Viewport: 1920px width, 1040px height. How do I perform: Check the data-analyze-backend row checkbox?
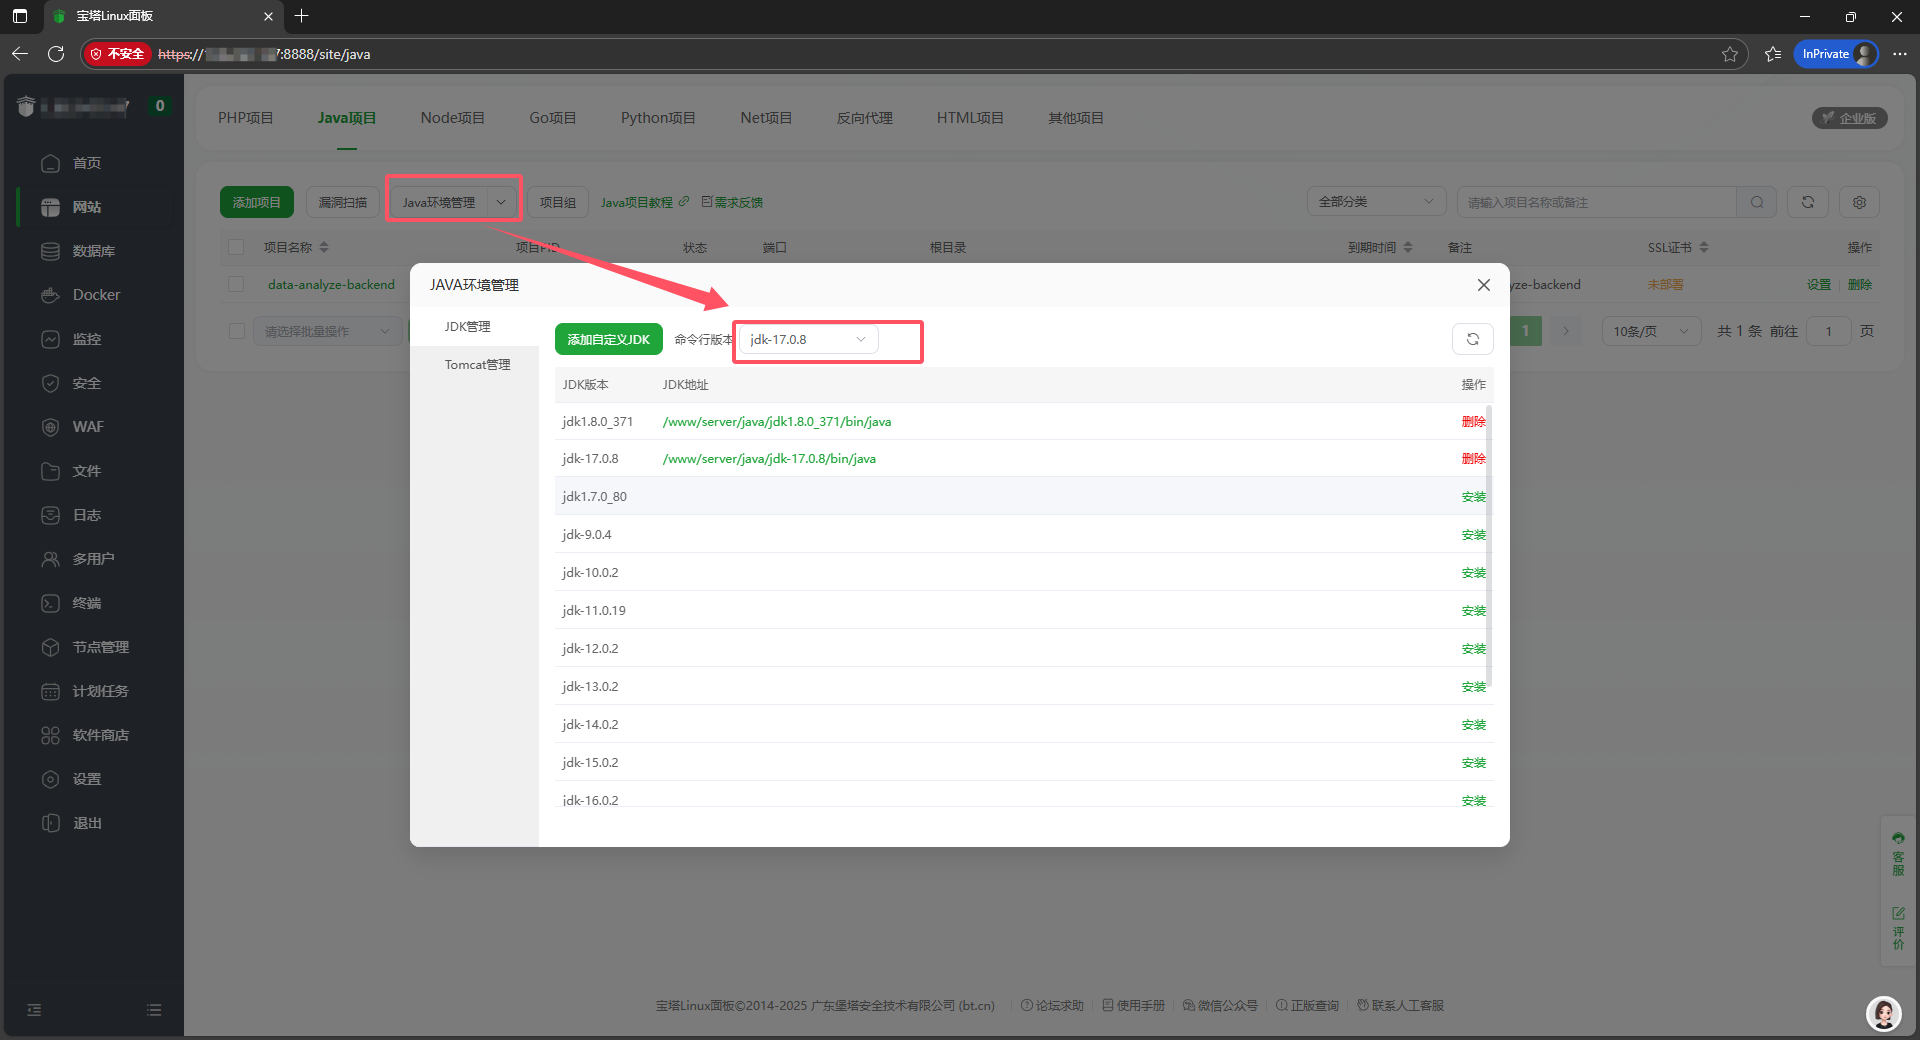pos(236,284)
